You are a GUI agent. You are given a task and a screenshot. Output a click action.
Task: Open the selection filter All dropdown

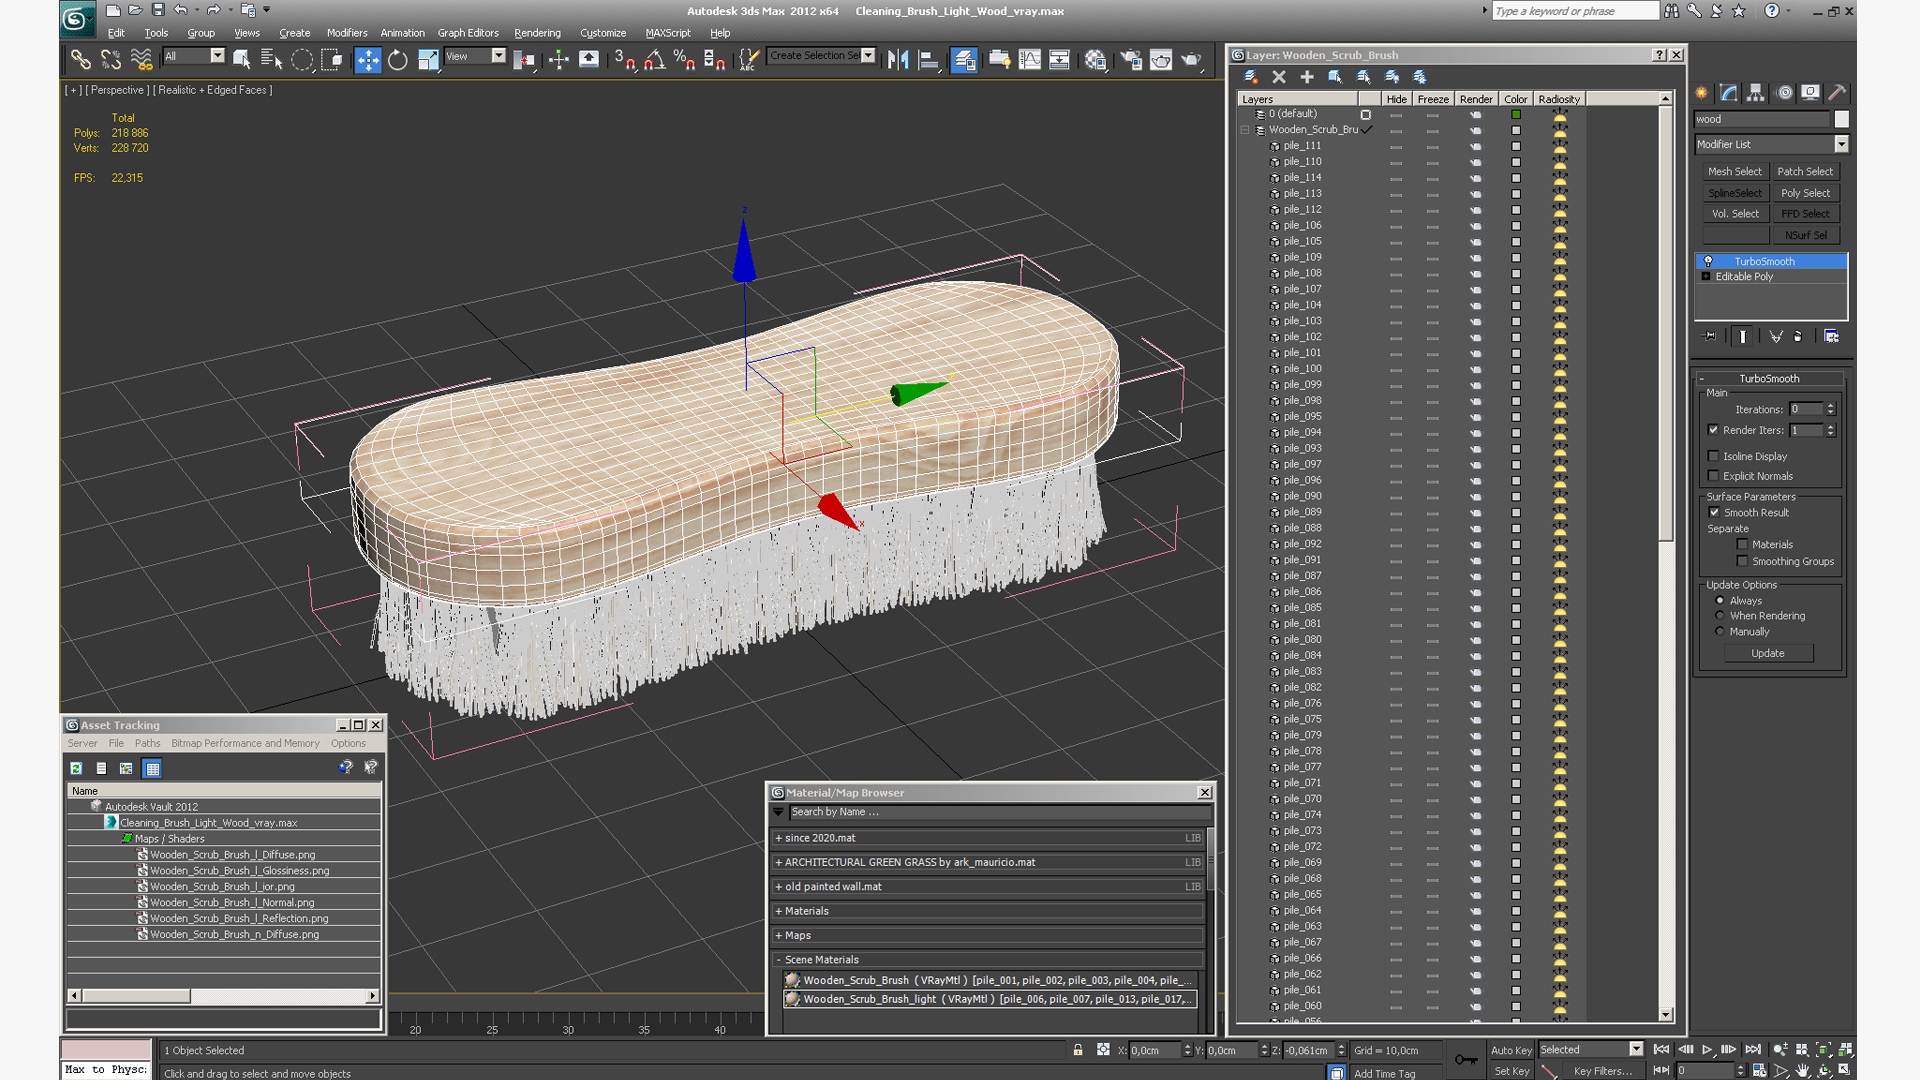217,56
